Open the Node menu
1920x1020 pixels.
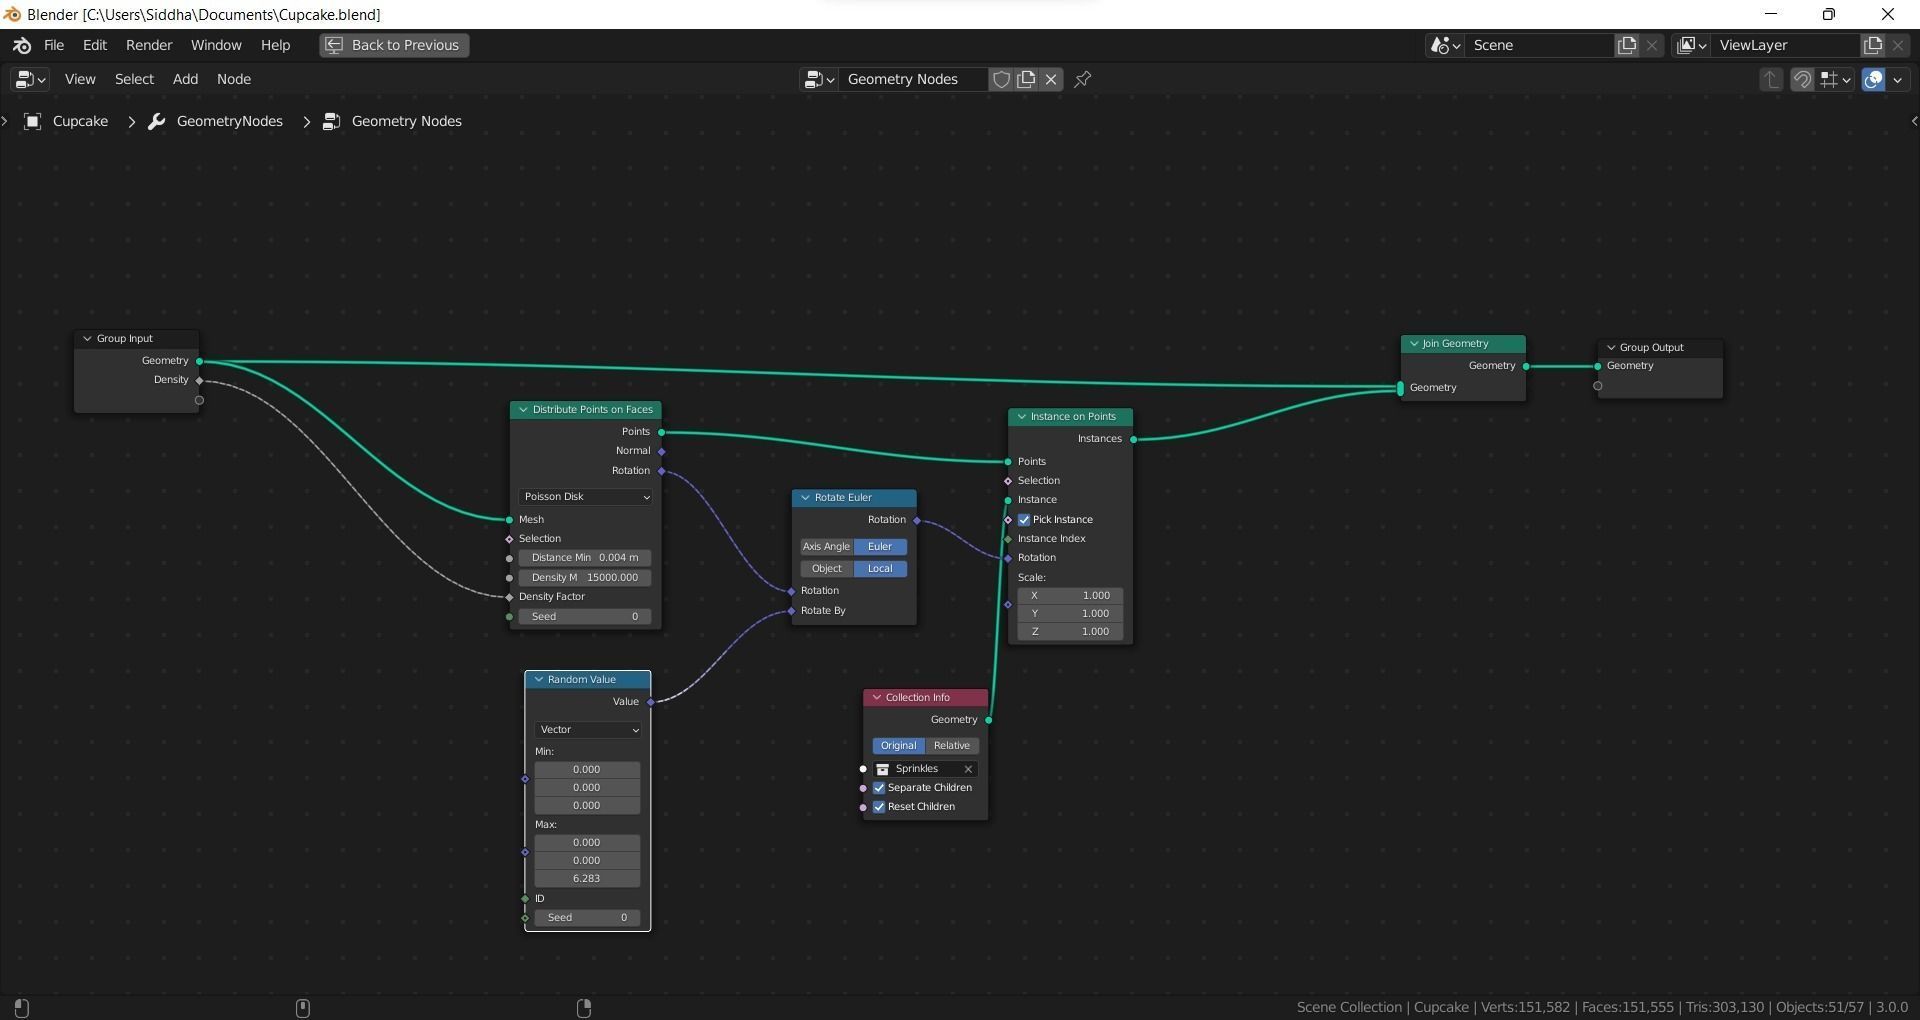234,79
